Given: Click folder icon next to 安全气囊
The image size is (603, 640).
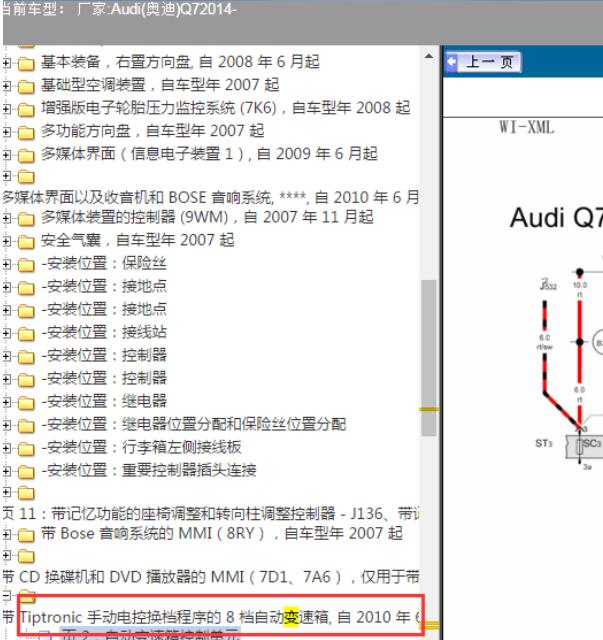Looking at the screenshot, I should pos(26,241).
